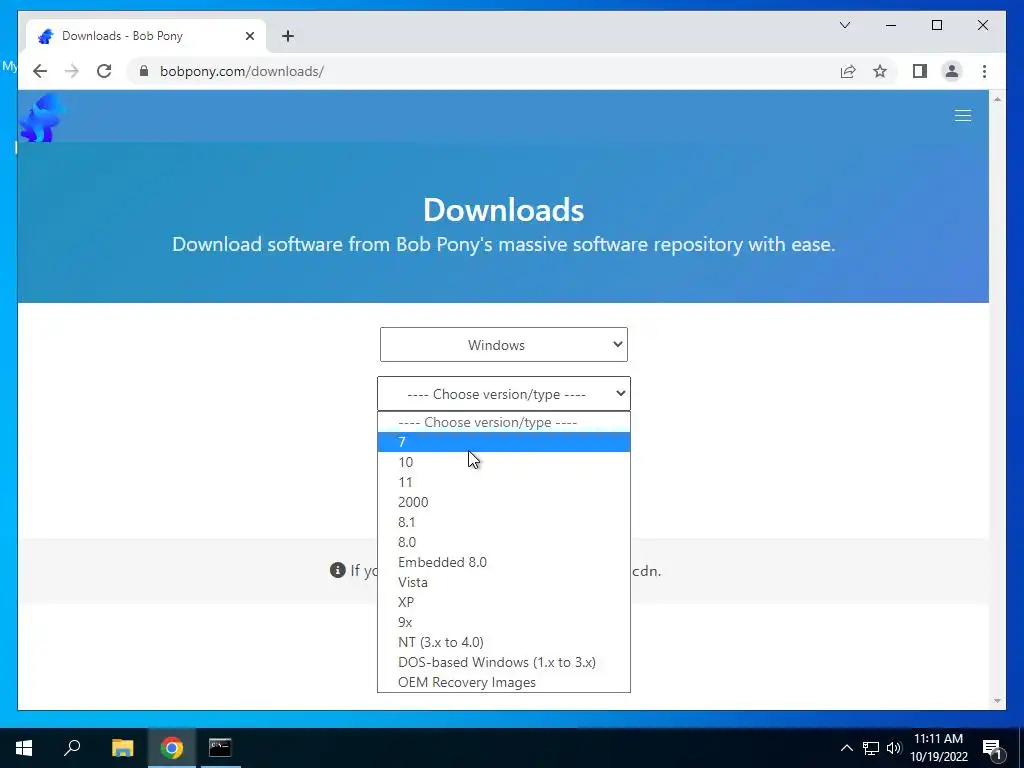1024x768 pixels.
Task: Click the share page icon in the address bar
Action: 848,71
